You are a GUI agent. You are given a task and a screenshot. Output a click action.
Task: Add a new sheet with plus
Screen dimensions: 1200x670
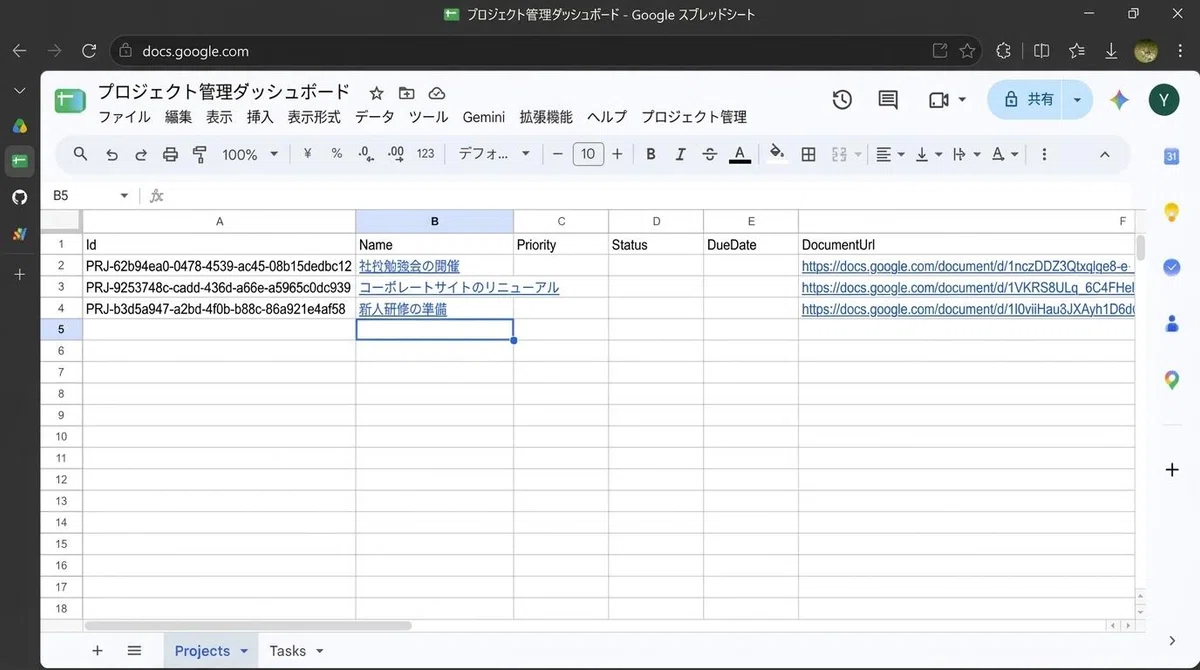click(x=97, y=651)
